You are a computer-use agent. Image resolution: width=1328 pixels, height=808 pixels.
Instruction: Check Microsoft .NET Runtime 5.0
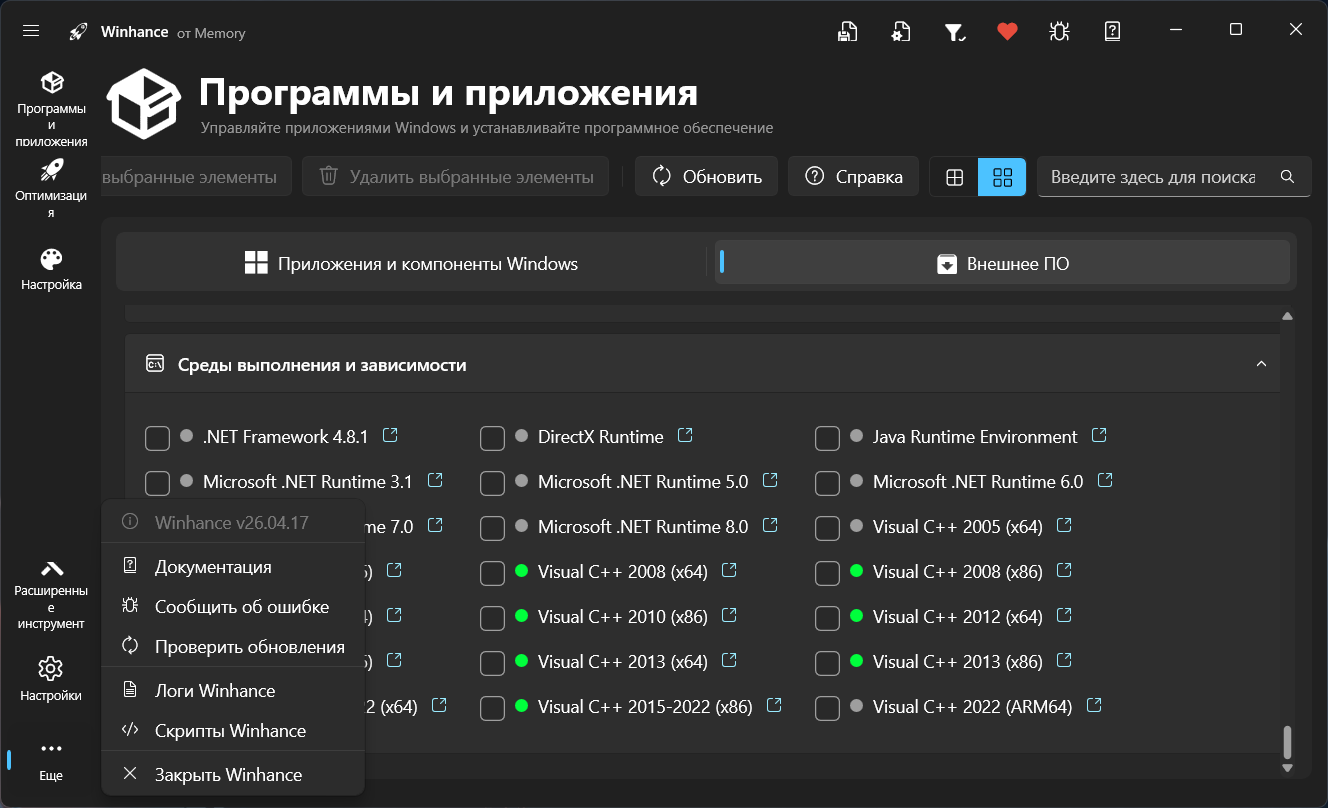point(492,483)
